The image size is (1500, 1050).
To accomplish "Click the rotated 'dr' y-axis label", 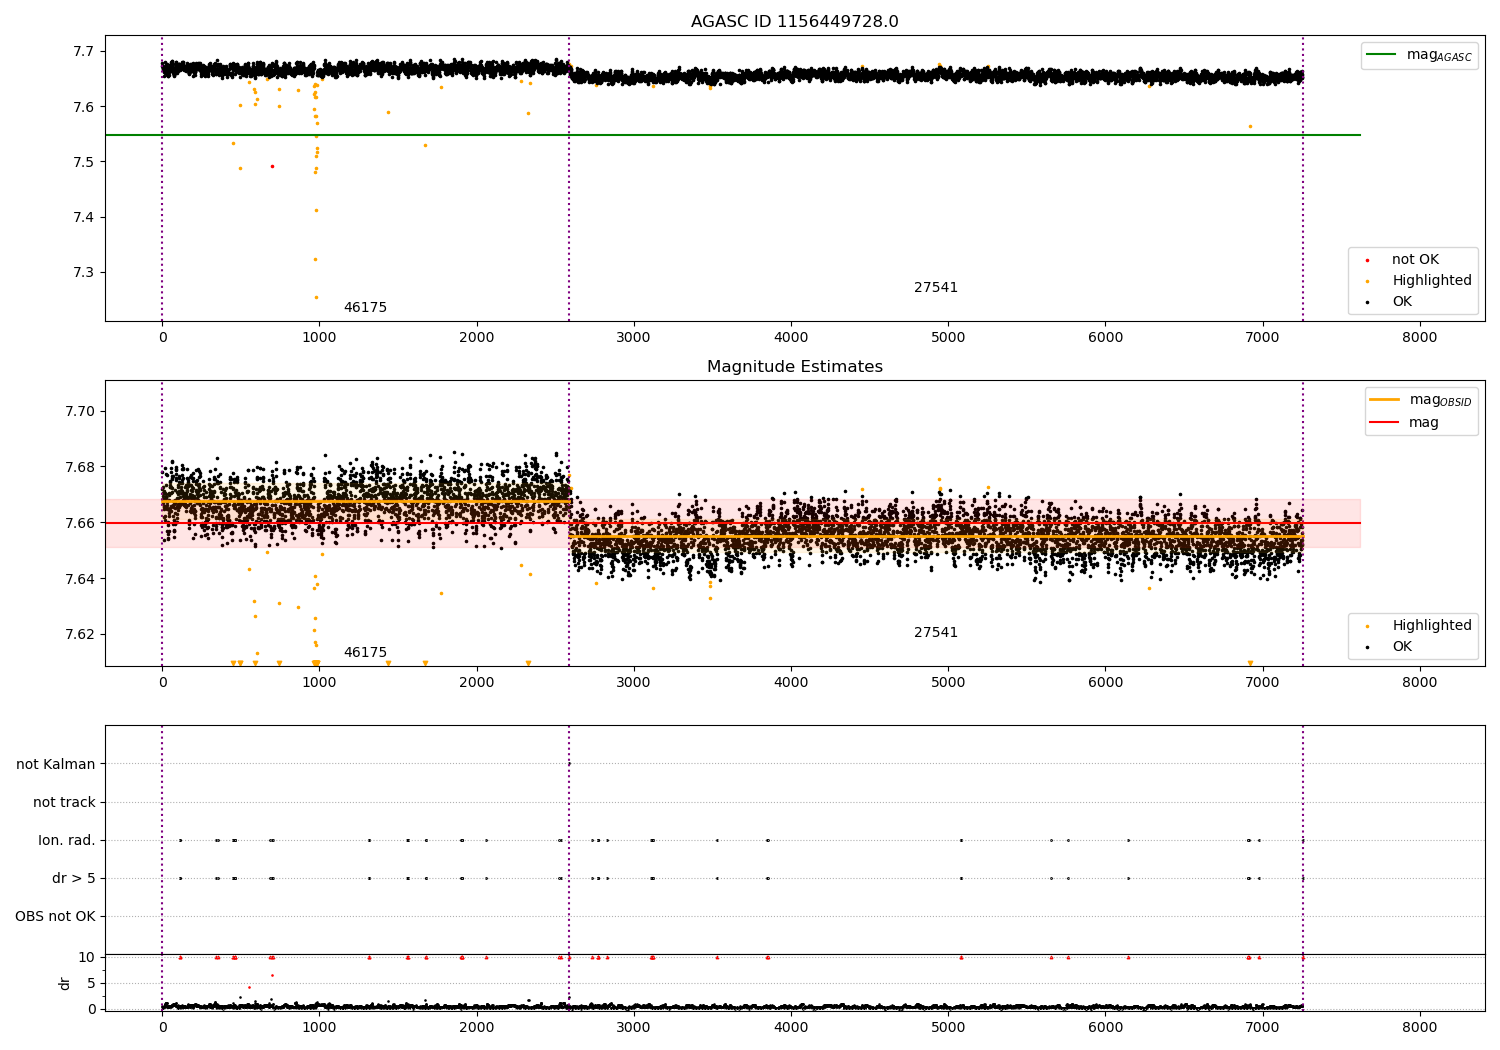I will [65, 983].
